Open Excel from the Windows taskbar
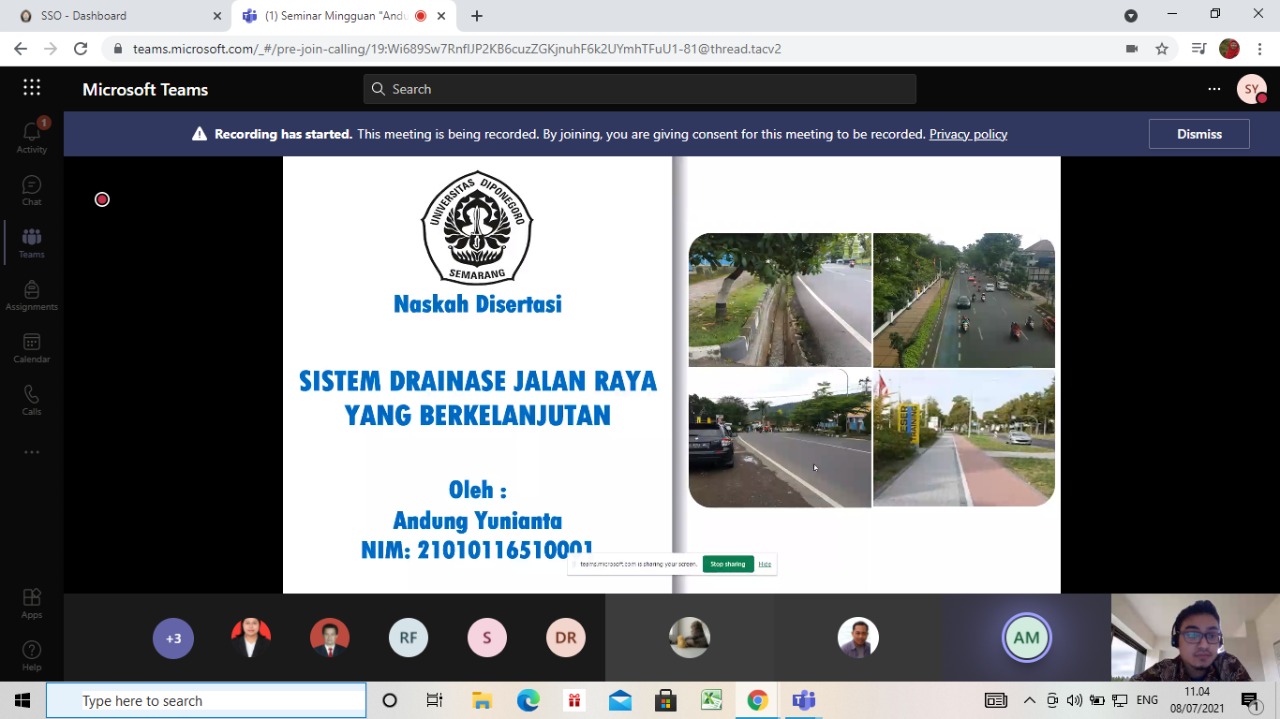The width and height of the screenshot is (1280, 719). (x=711, y=701)
